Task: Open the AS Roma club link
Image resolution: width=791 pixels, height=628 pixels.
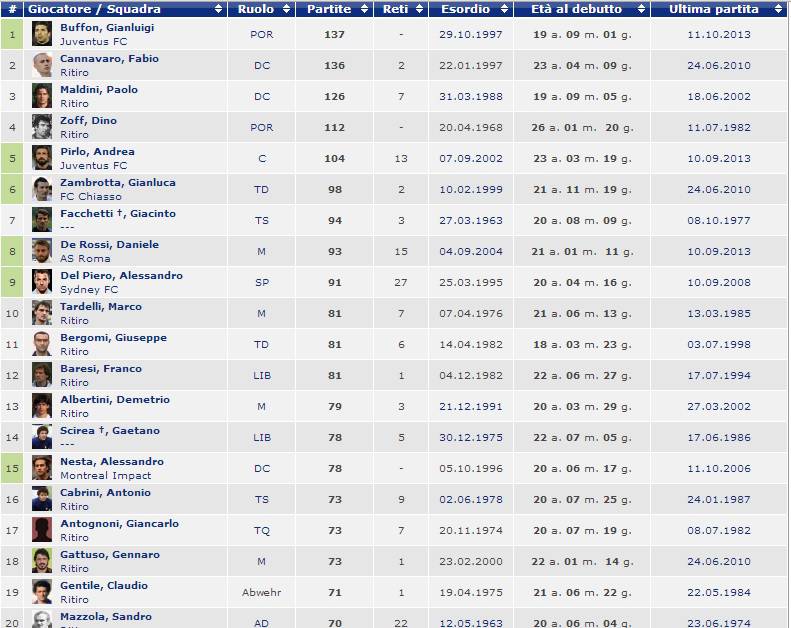Action: click(x=85, y=259)
